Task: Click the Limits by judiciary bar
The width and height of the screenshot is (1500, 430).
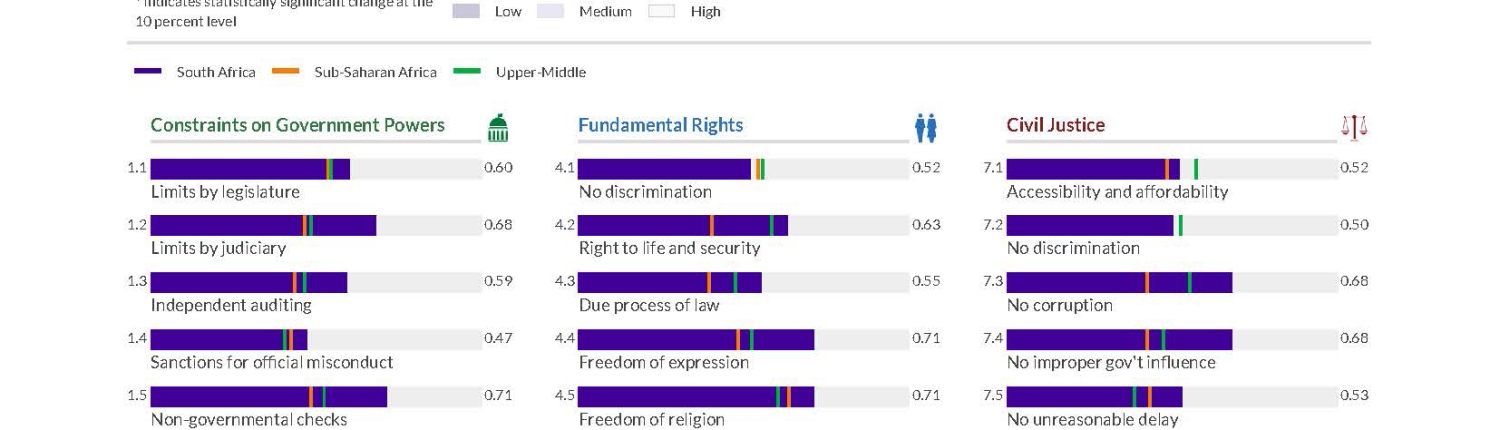Action: [263, 226]
